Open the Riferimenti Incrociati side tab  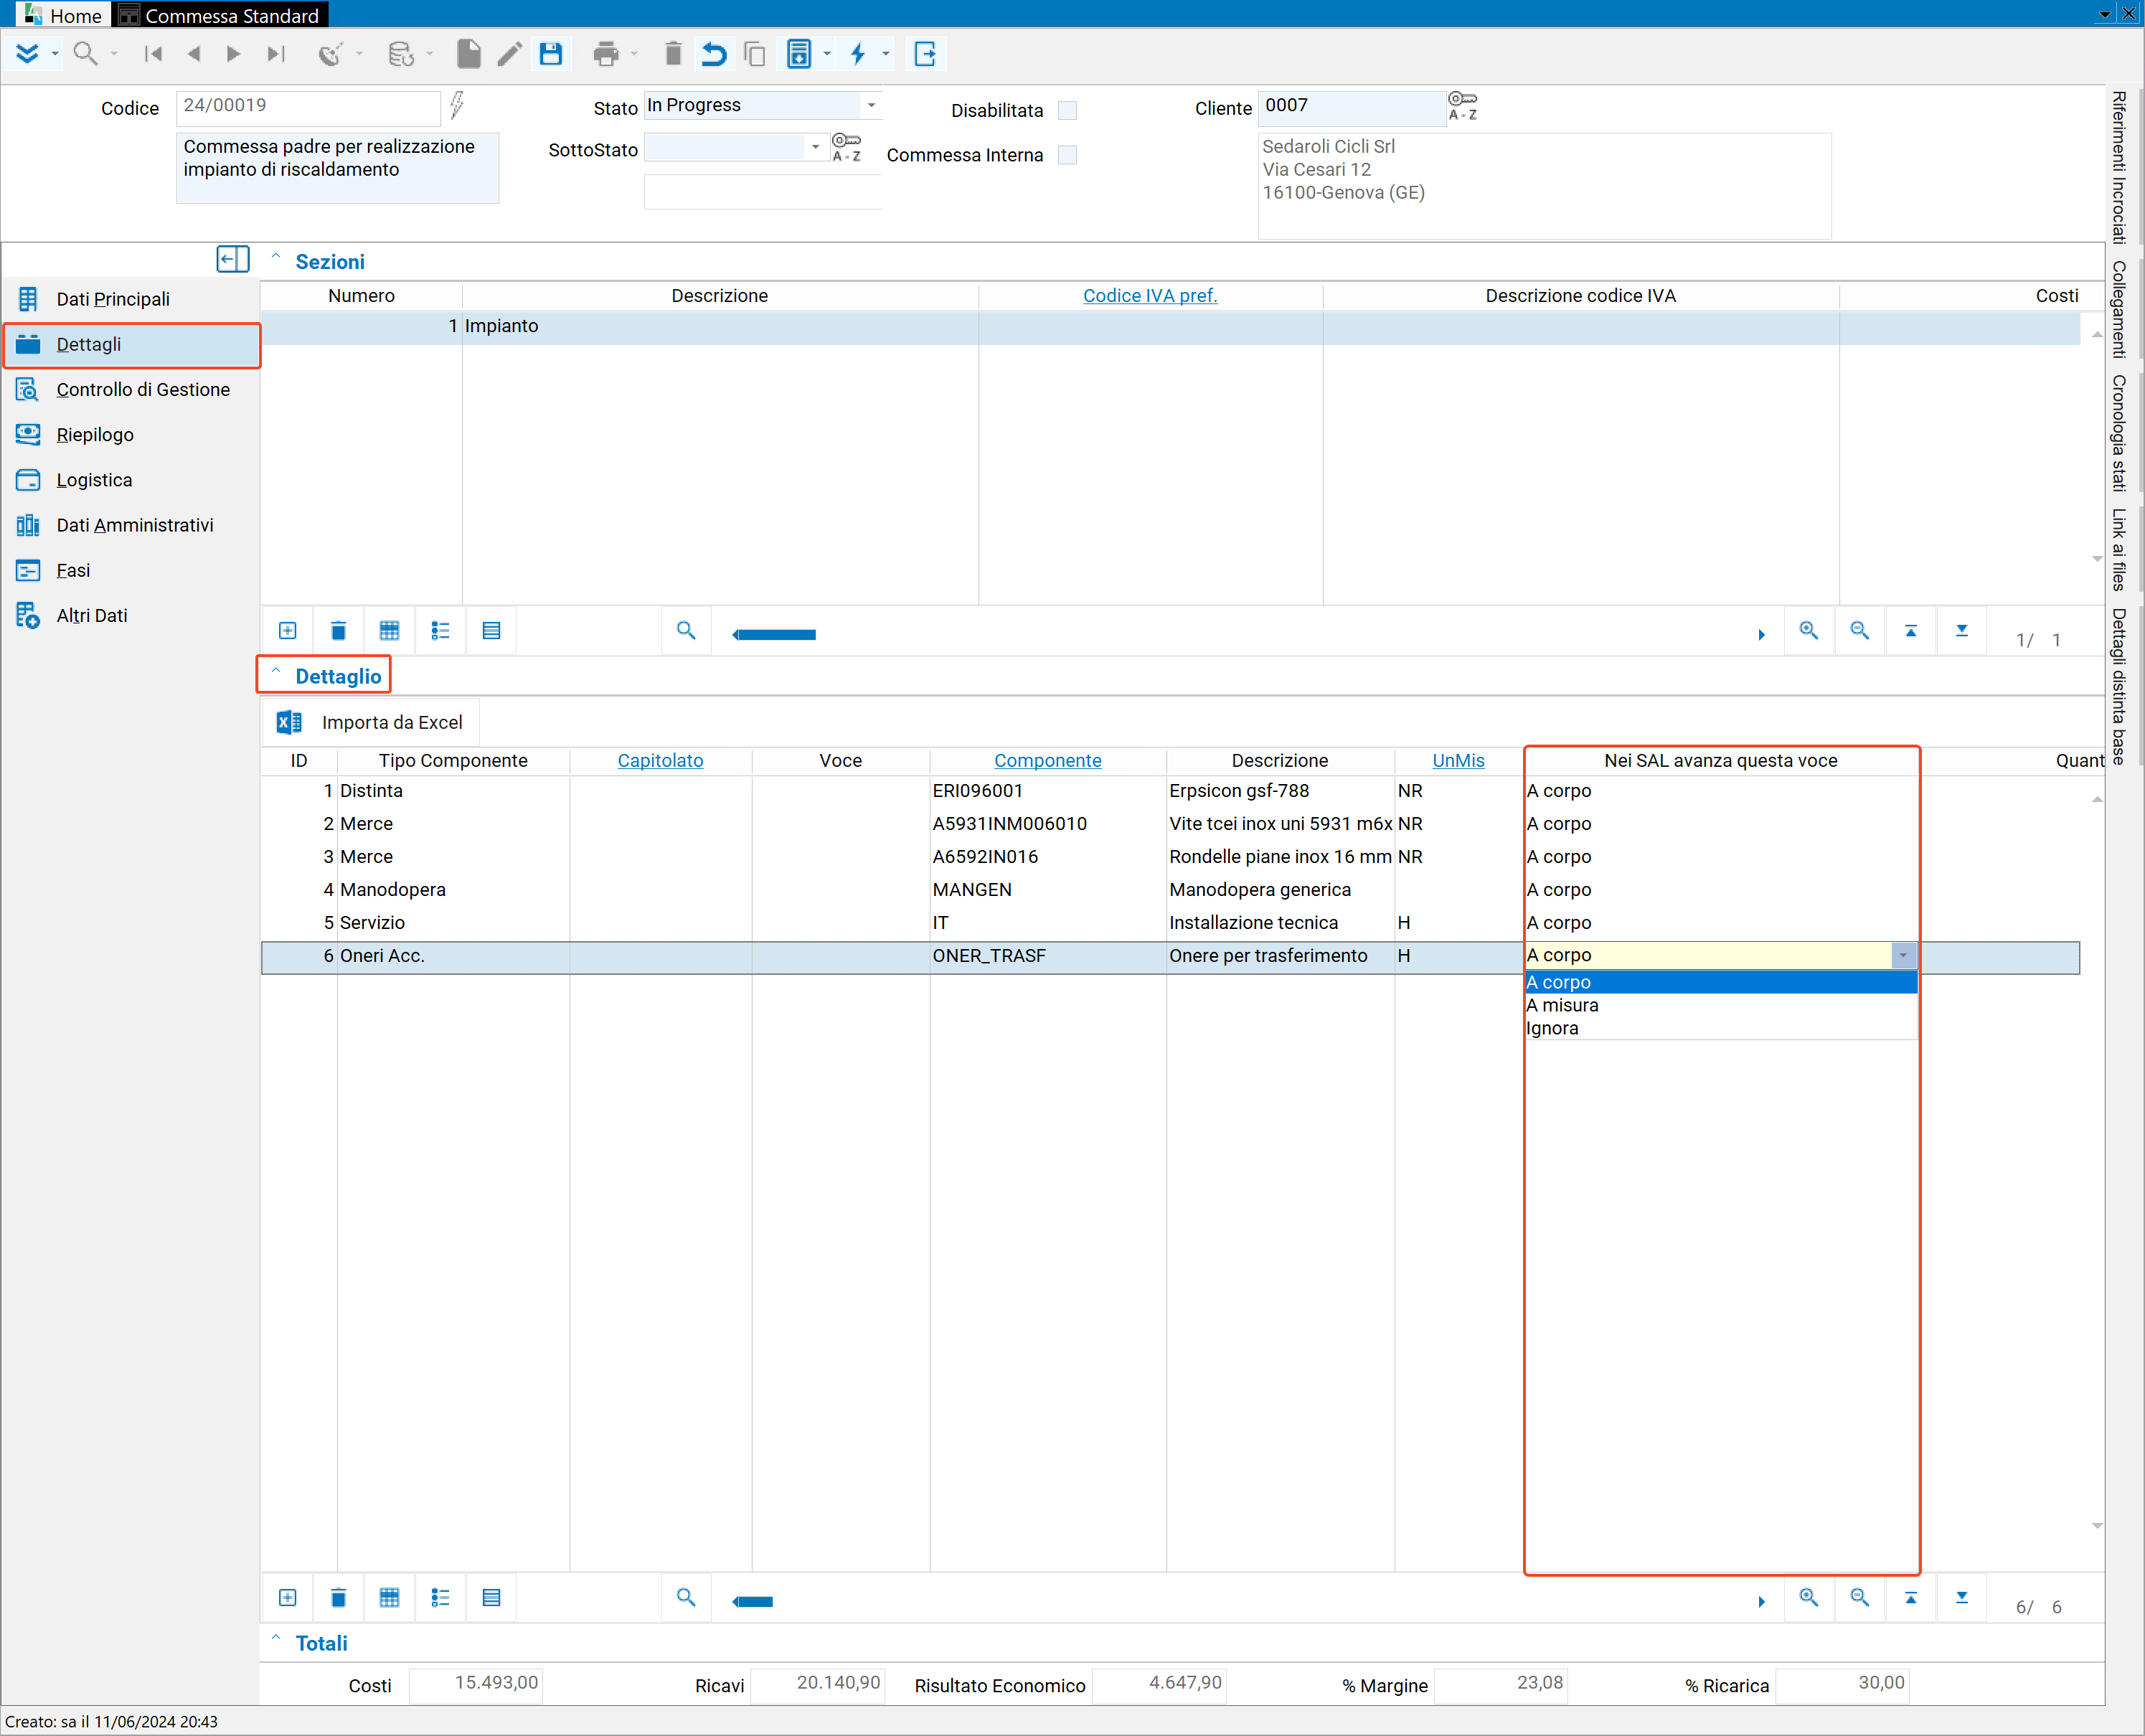[2118, 167]
